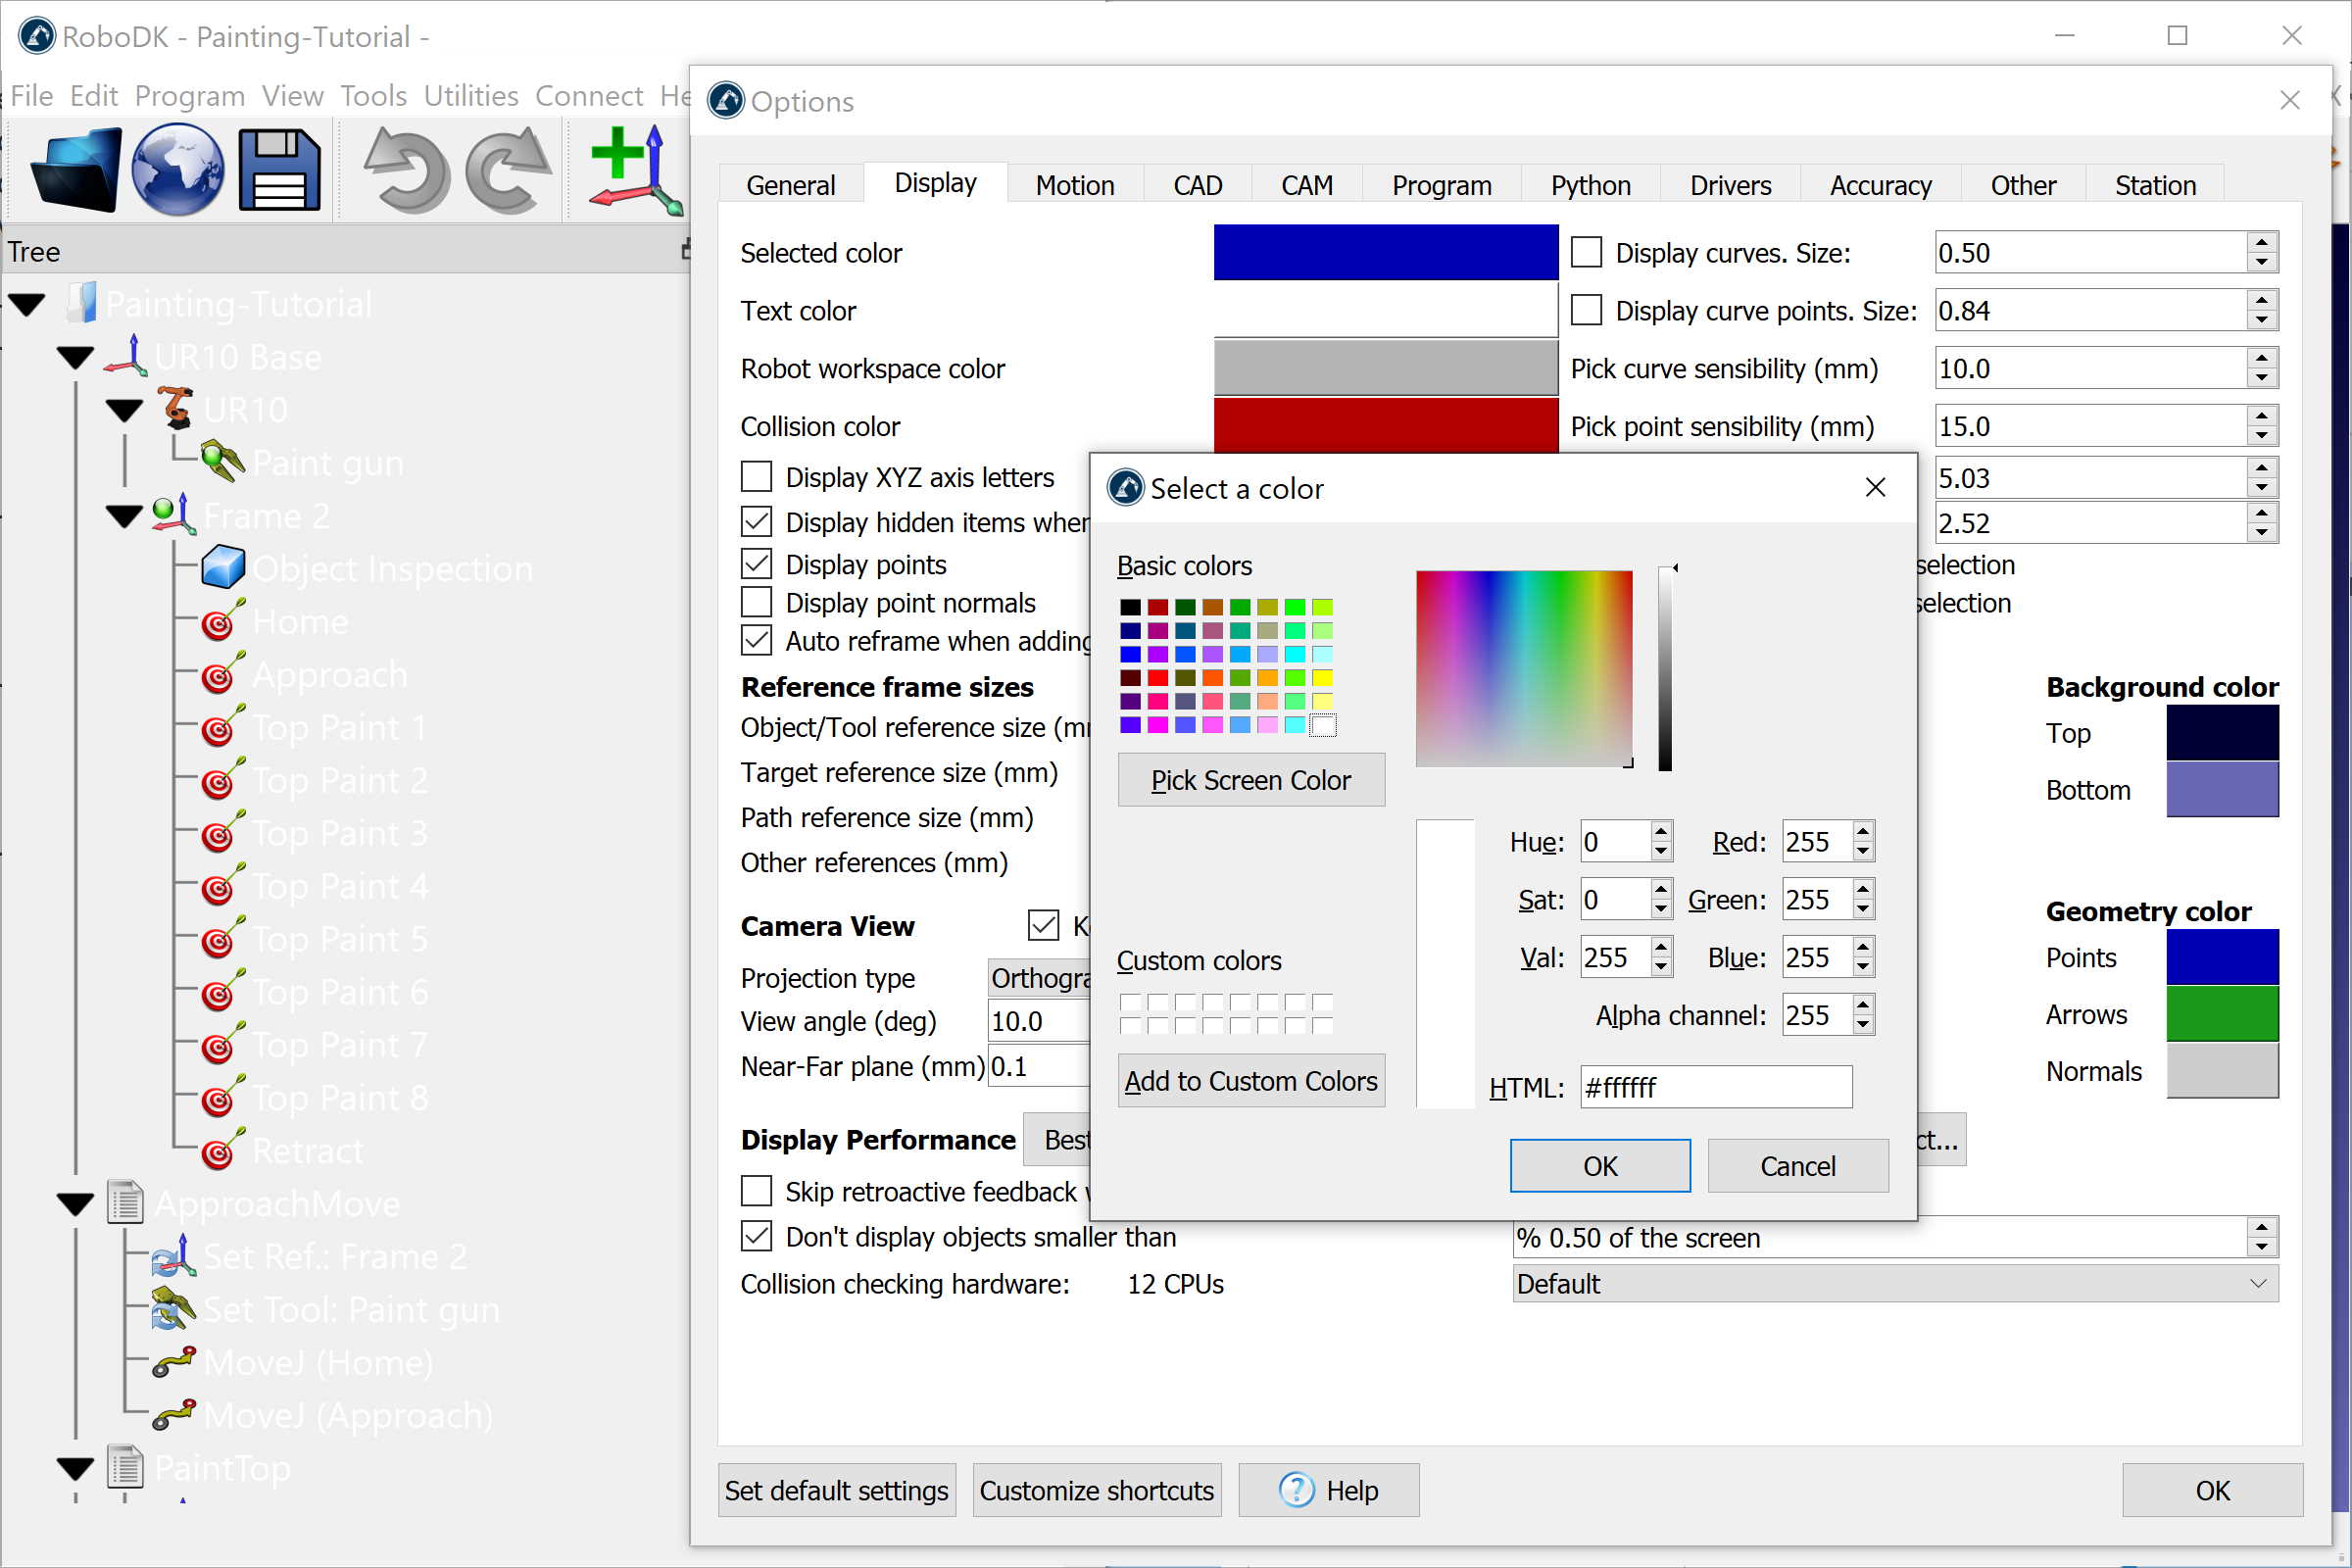Screen dimensions: 2352x1568
Task: Collapse the Frame 2 tree node
Action: pyautogui.click(x=124, y=517)
